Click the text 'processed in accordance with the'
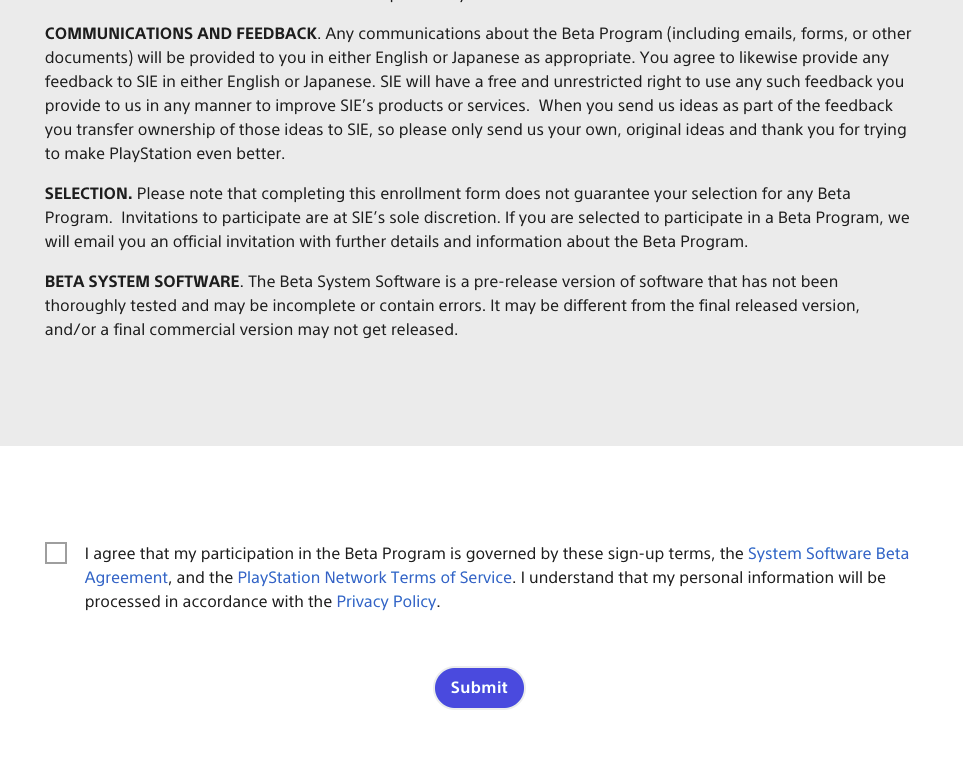This screenshot has height=757, width=963. pos(208,601)
